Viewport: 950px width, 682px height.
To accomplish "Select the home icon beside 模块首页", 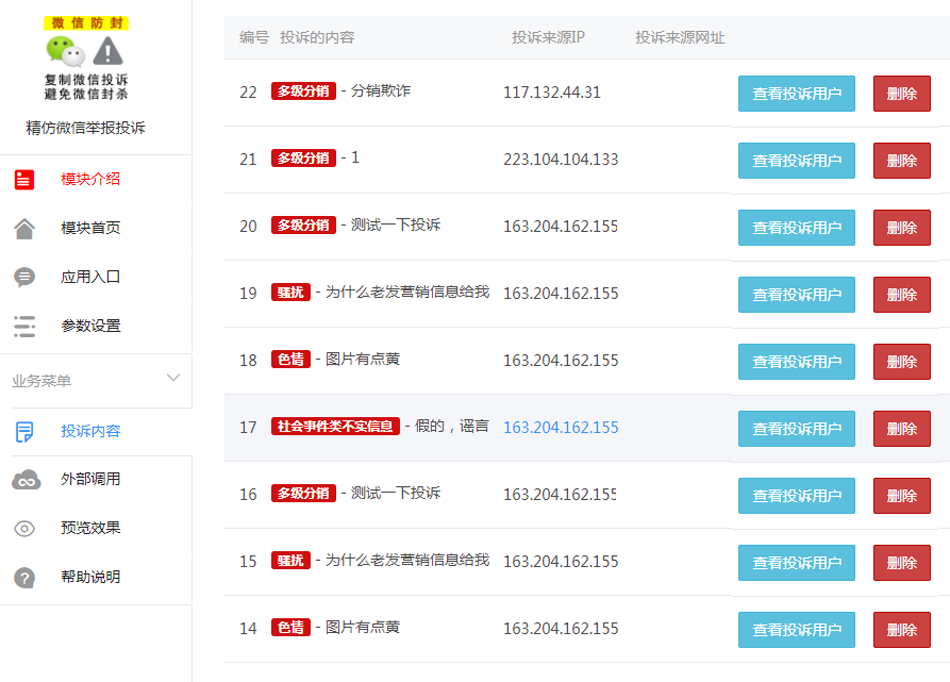I will [23, 228].
